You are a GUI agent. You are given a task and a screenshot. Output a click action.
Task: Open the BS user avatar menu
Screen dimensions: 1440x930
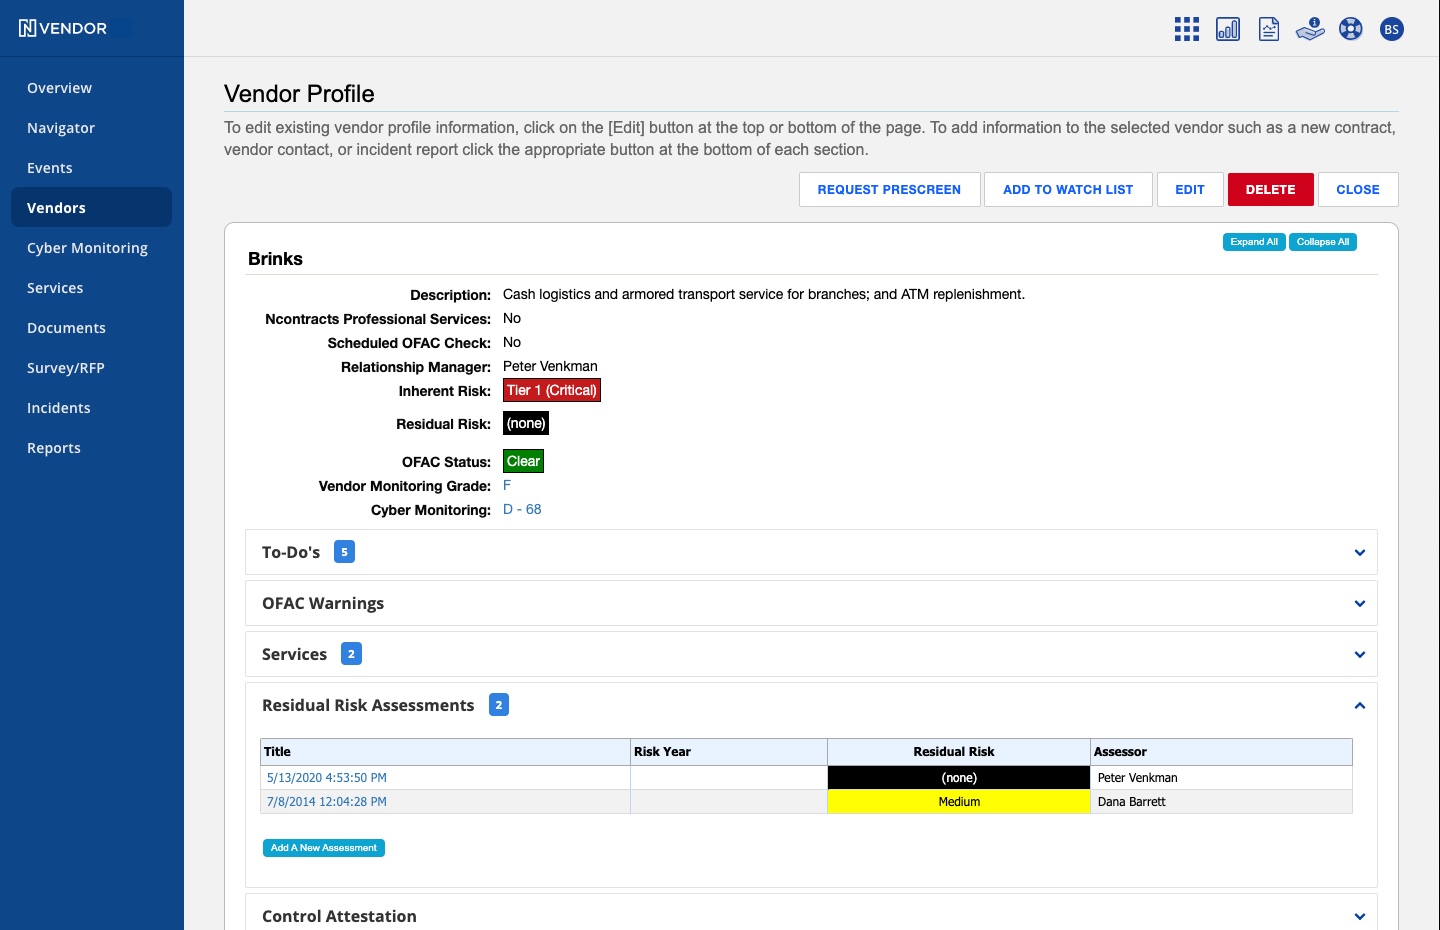pos(1392,29)
